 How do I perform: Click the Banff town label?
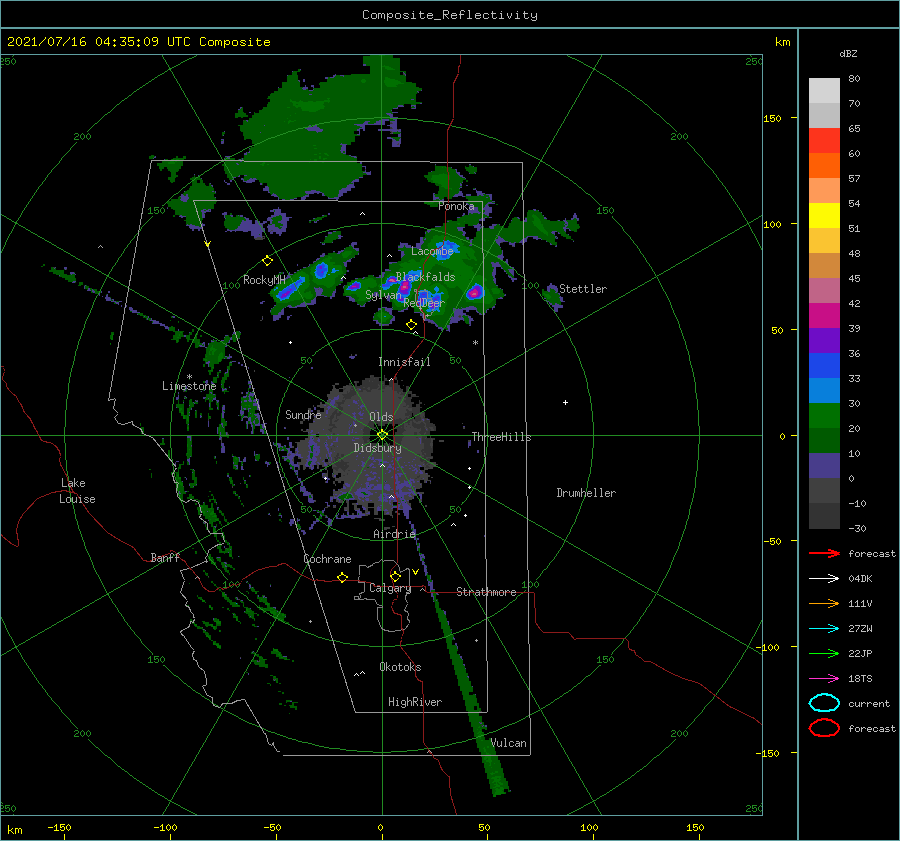[x=165, y=557]
